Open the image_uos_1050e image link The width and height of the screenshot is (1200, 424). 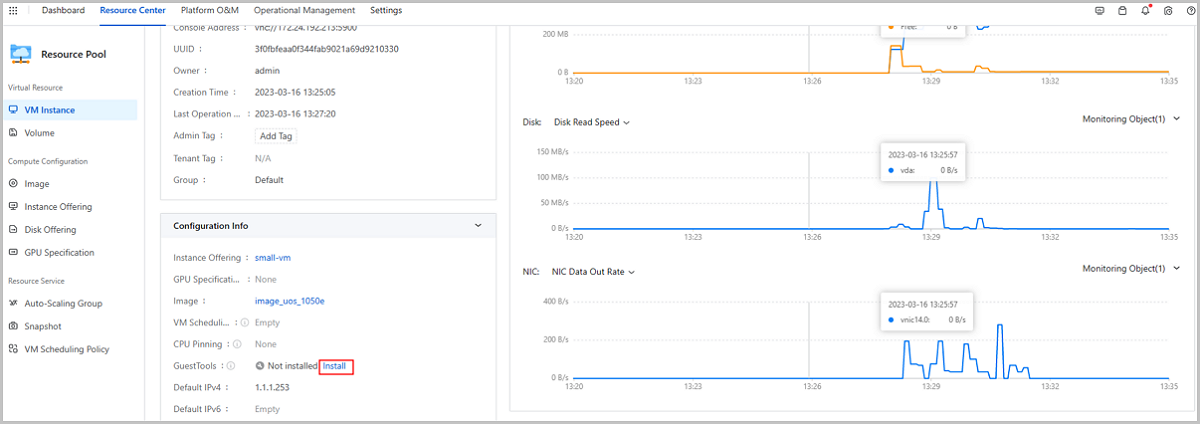(290, 301)
